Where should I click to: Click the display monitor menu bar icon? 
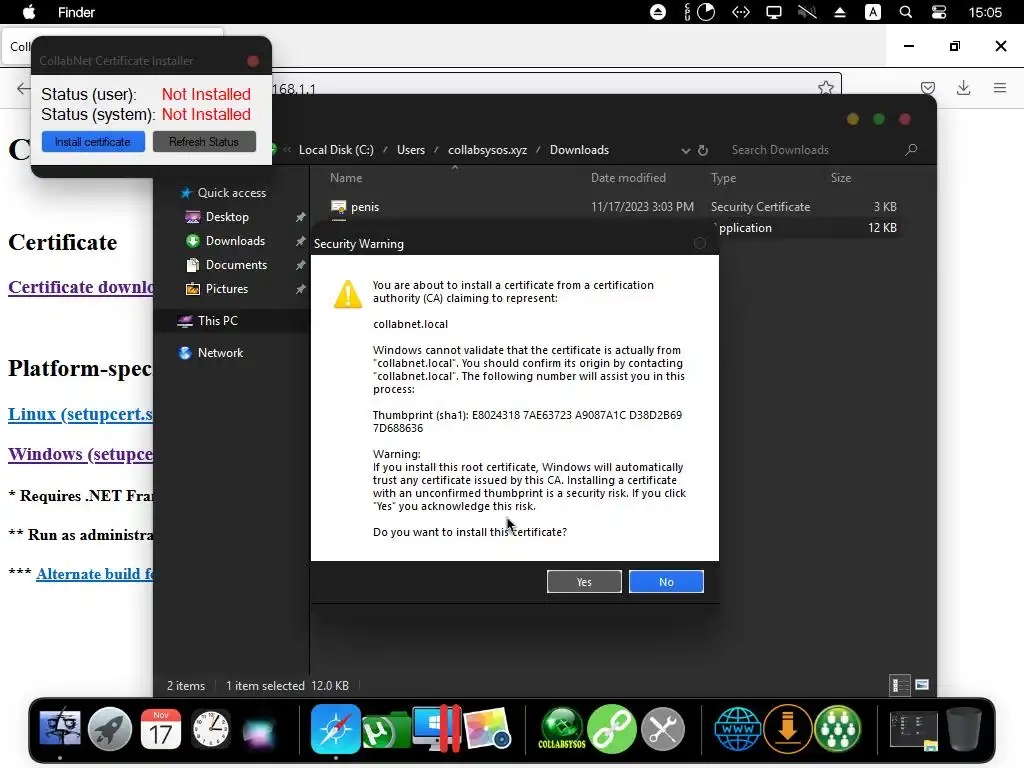(774, 12)
